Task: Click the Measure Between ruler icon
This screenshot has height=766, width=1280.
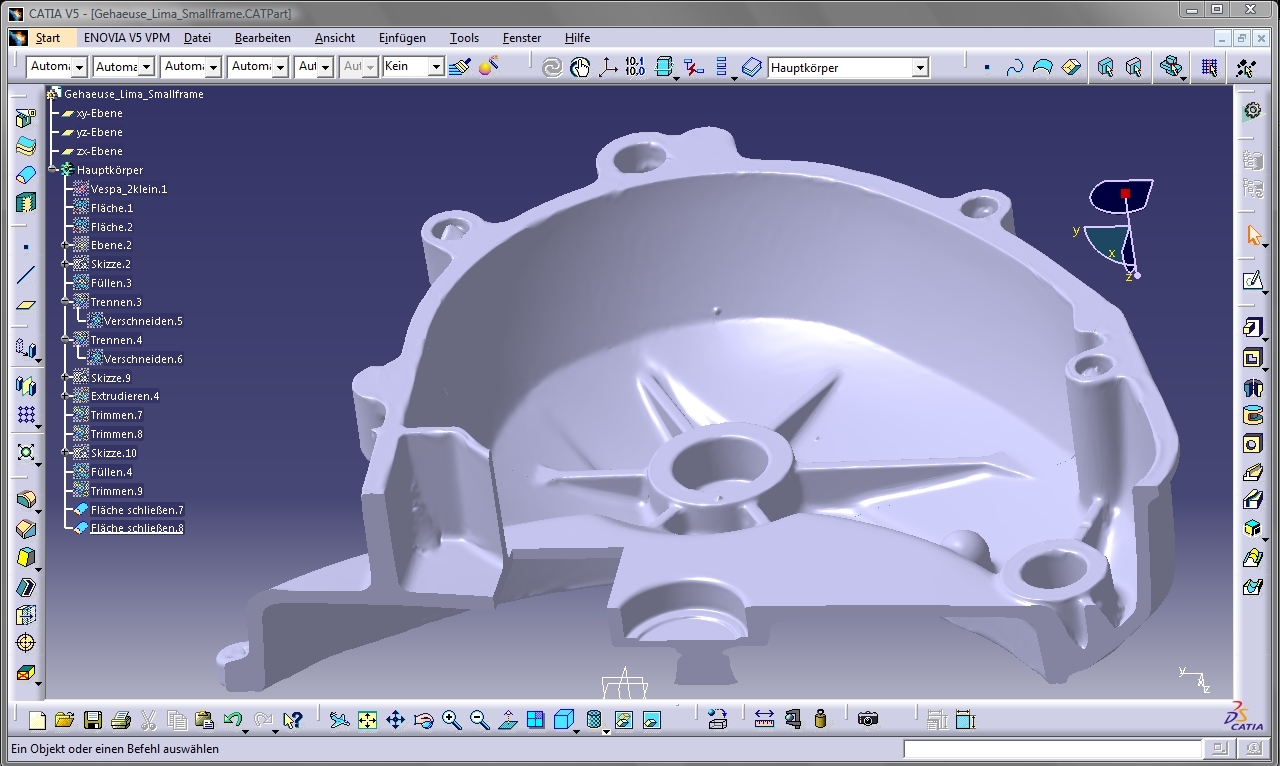Action: [x=765, y=719]
